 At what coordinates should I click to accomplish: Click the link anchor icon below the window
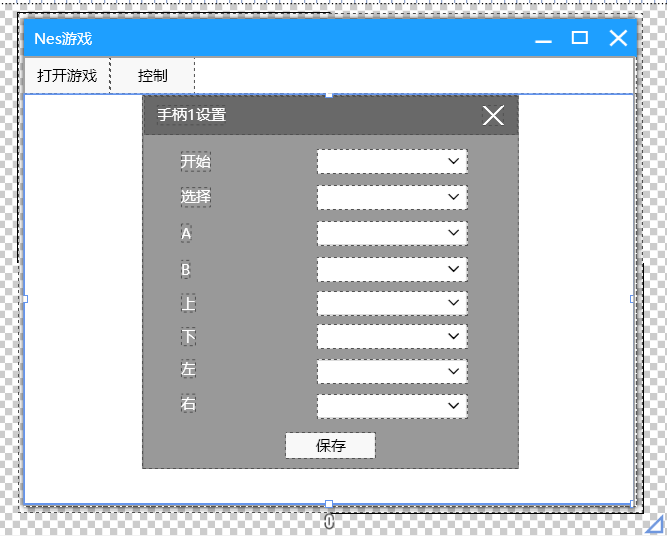(329, 521)
